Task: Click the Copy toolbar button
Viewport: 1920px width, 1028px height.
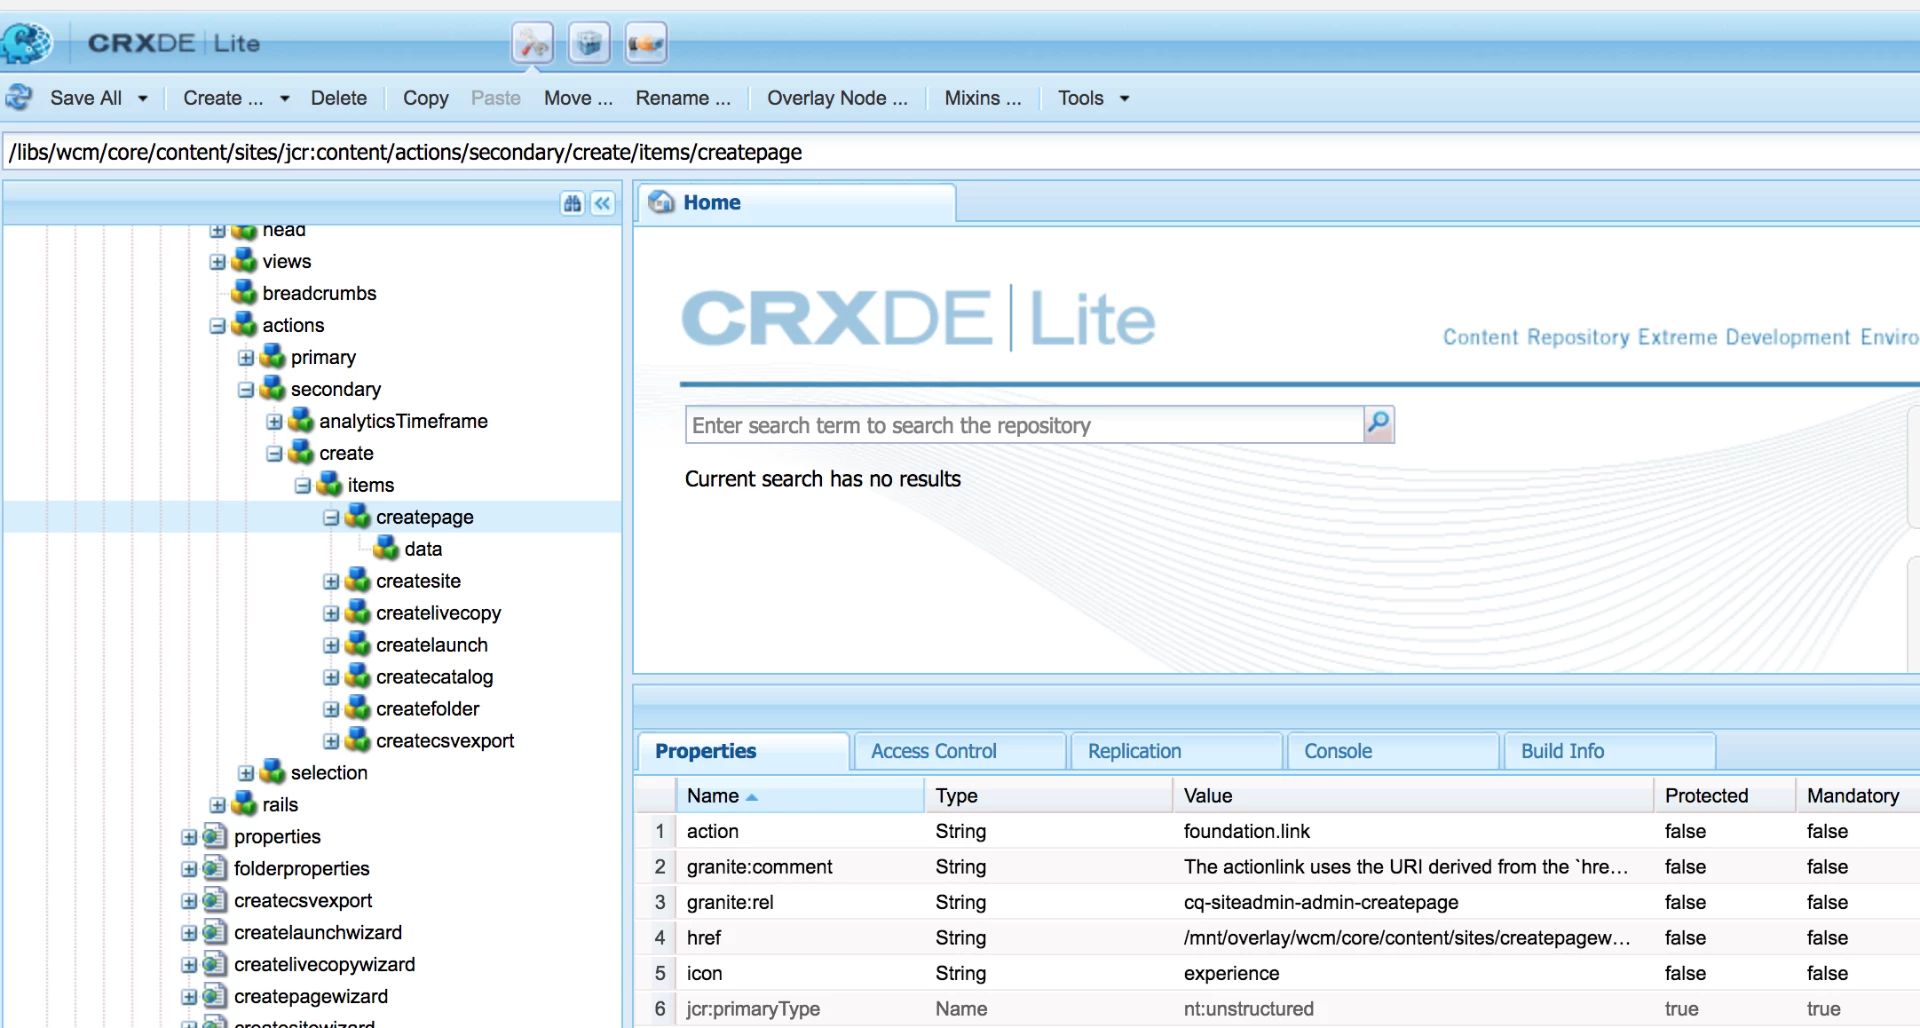Action: pos(426,98)
